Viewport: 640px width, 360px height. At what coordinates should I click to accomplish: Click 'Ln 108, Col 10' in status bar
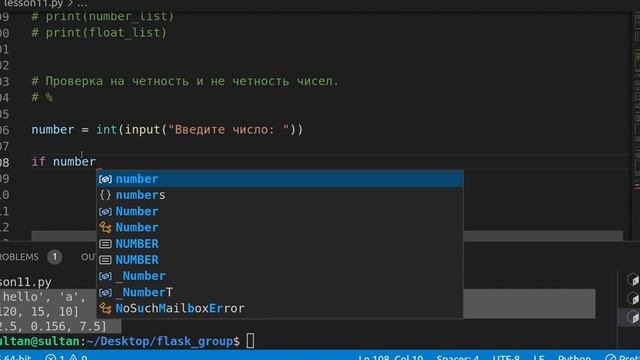click(x=391, y=358)
